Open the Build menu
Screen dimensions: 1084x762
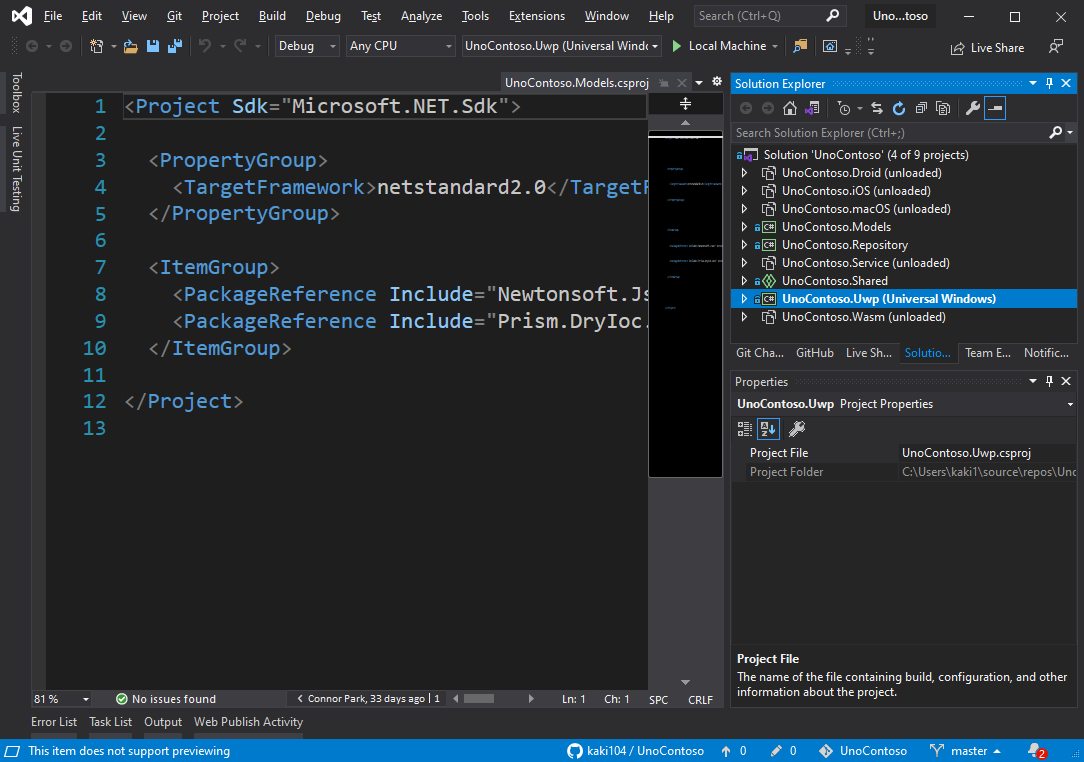[272, 16]
